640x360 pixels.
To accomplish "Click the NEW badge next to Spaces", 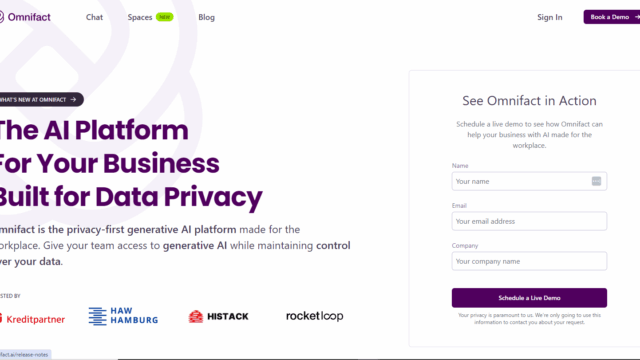I will (x=164, y=17).
